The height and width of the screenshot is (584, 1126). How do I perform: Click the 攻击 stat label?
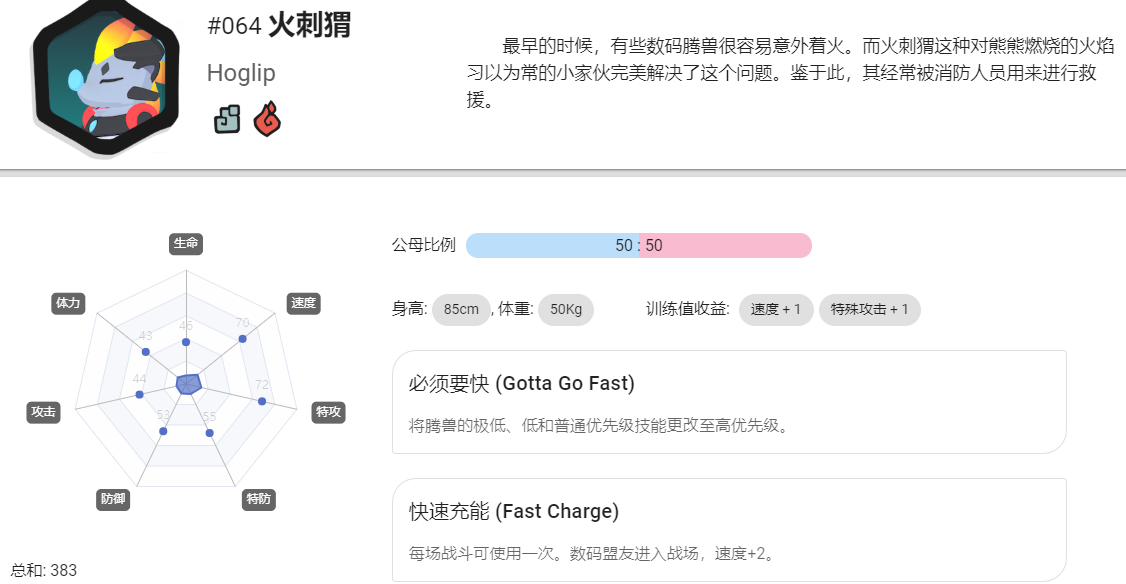click(x=43, y=412)
